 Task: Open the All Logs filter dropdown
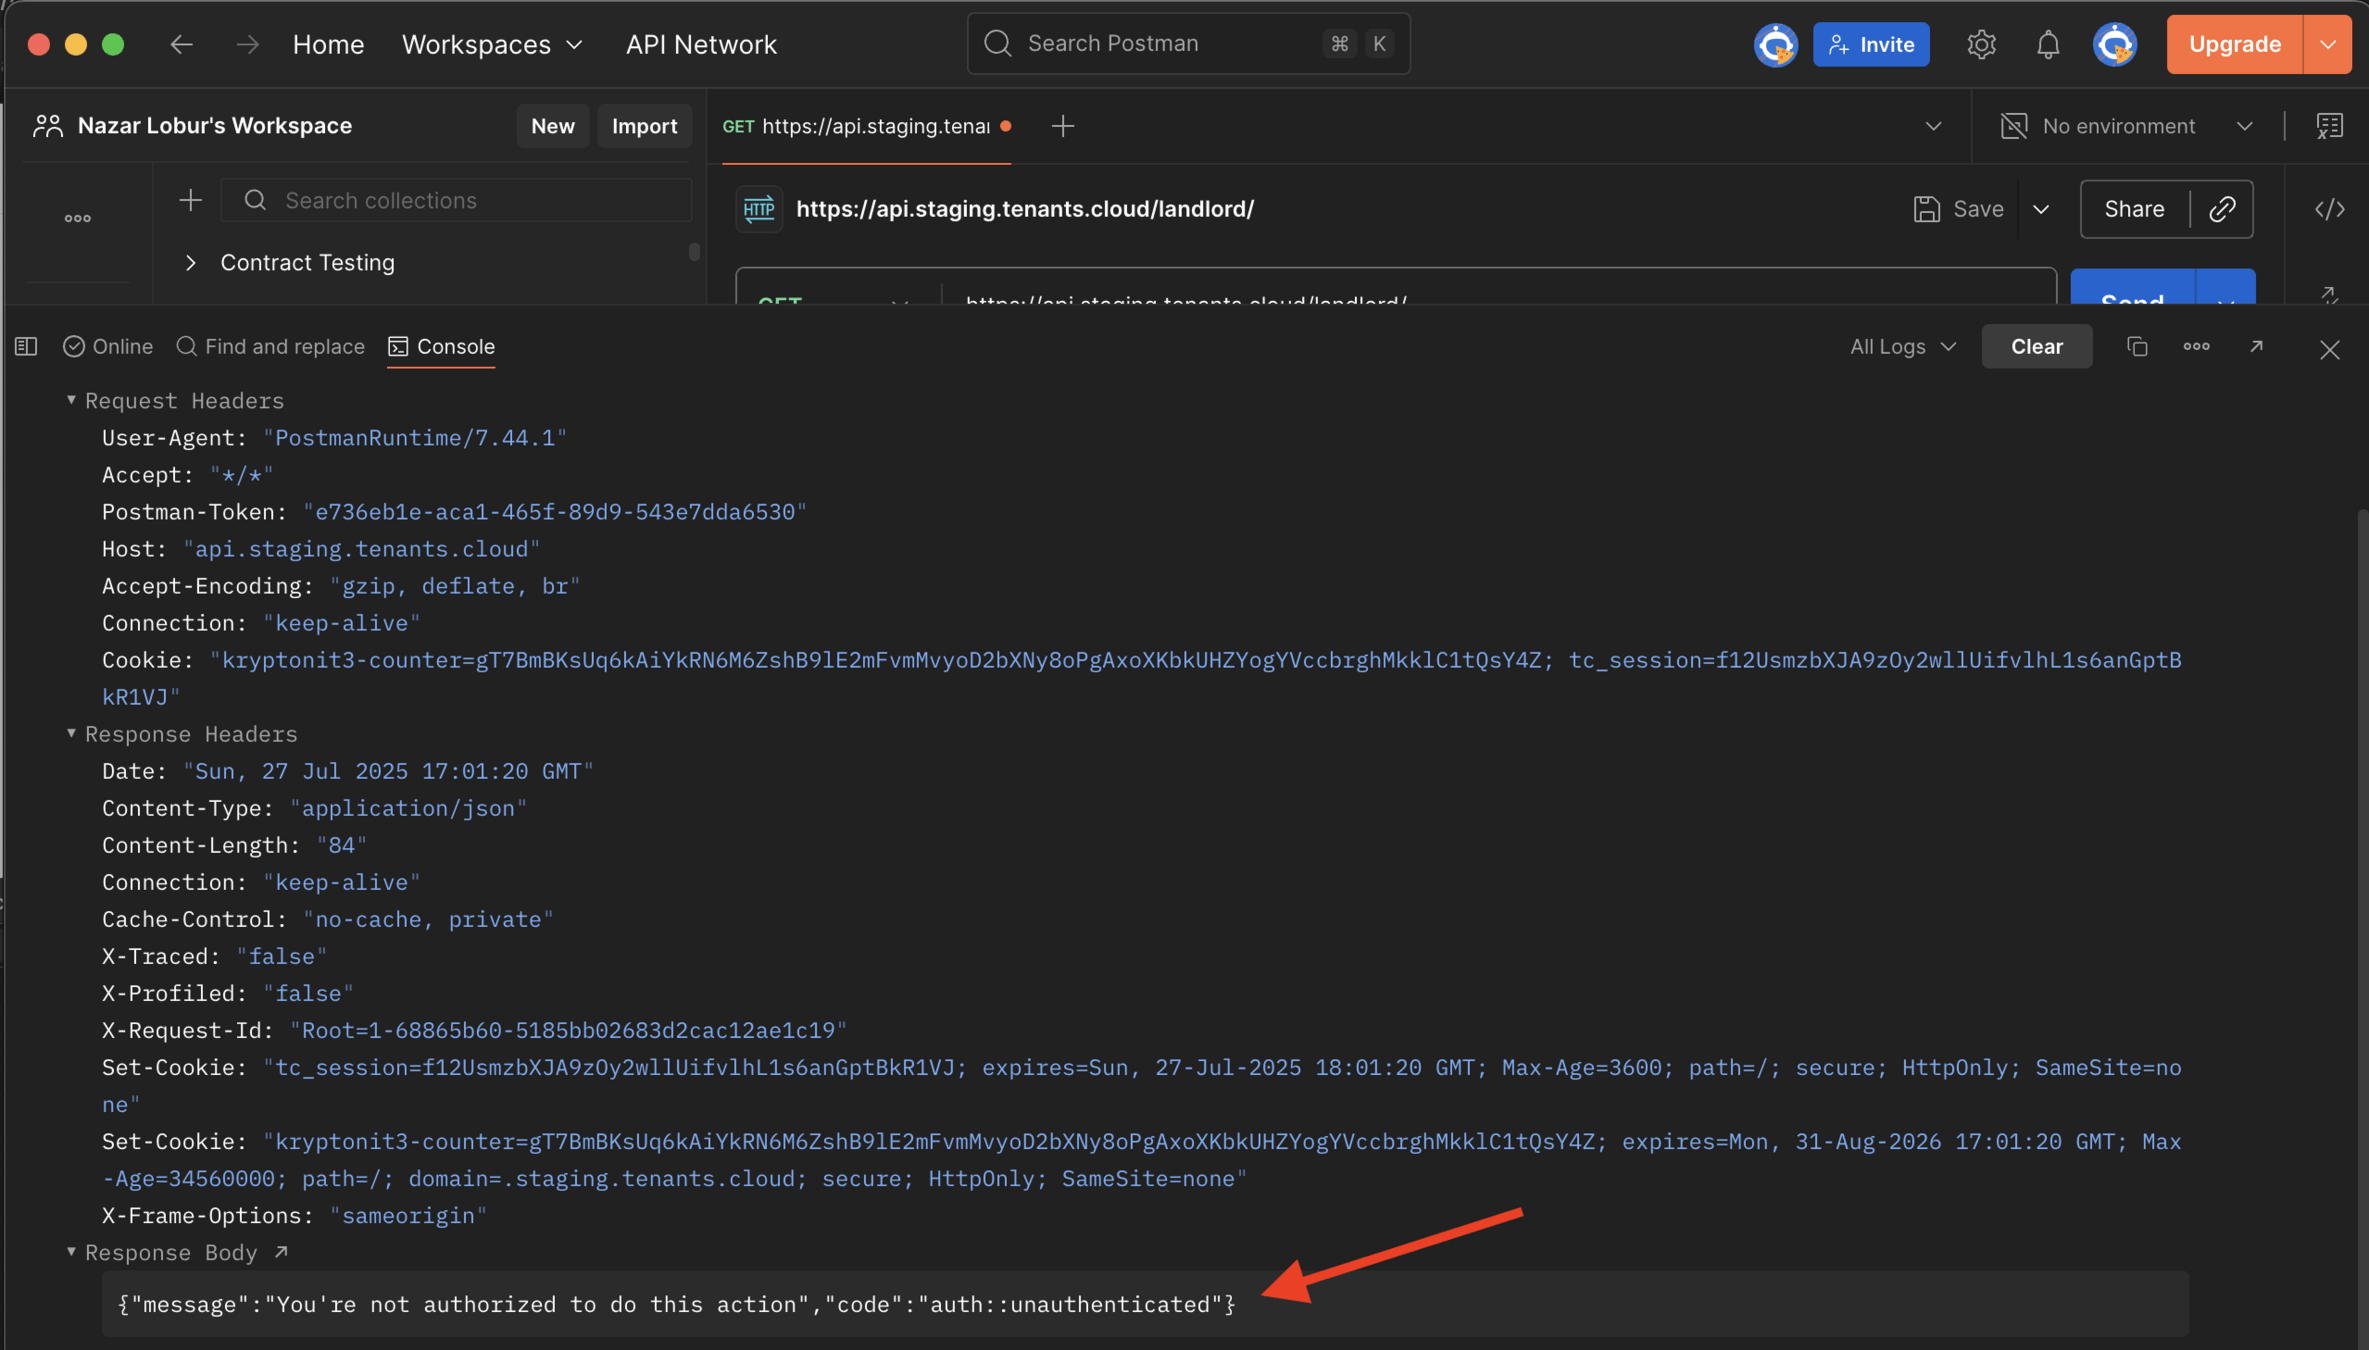1902,346
